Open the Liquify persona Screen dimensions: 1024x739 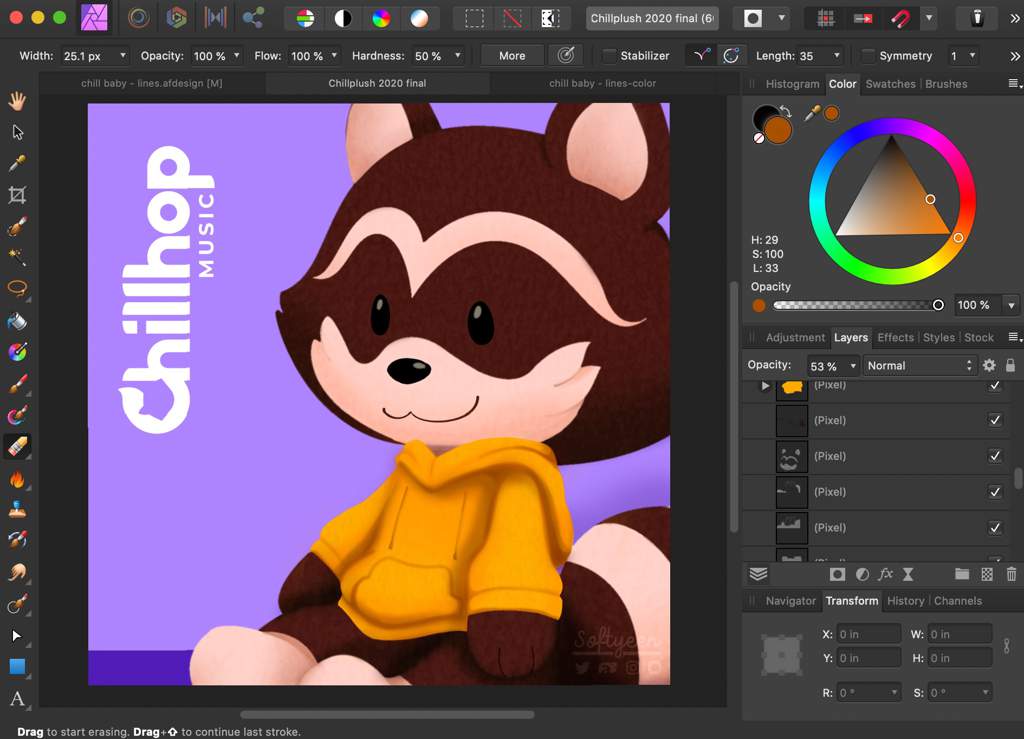tap(138, 18)
